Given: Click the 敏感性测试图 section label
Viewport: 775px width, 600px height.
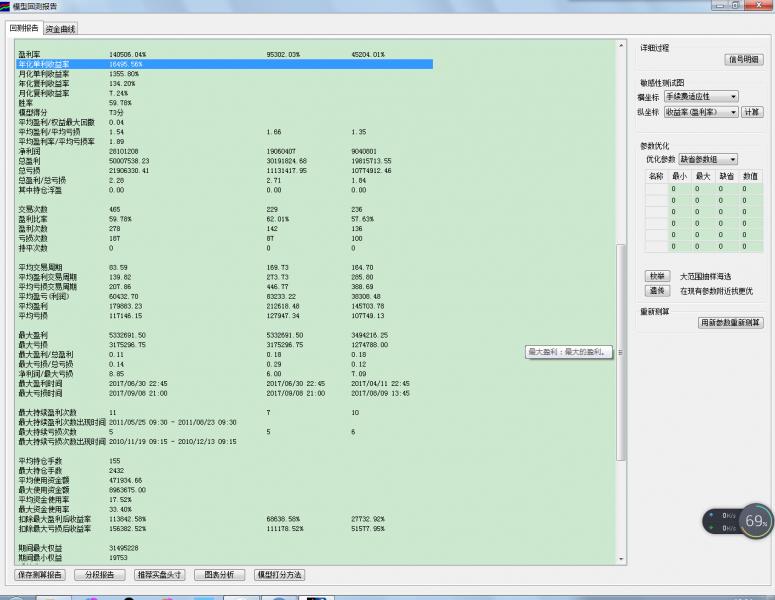Looking at the screenshot, I should [662, 83].
